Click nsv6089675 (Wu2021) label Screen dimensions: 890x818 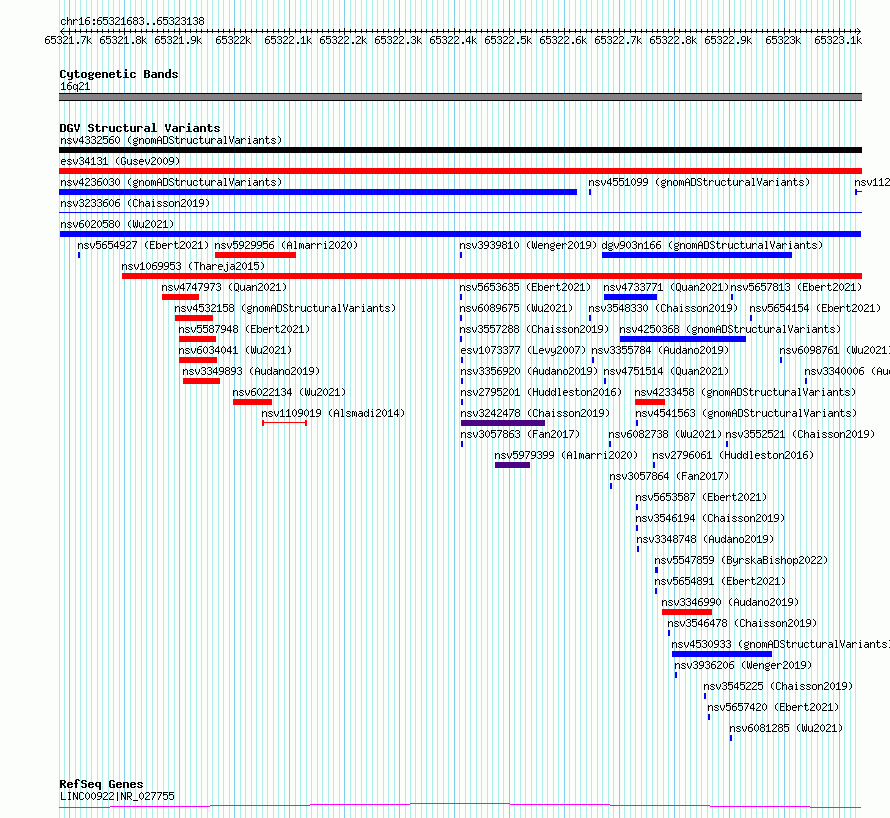click(516, 308)
